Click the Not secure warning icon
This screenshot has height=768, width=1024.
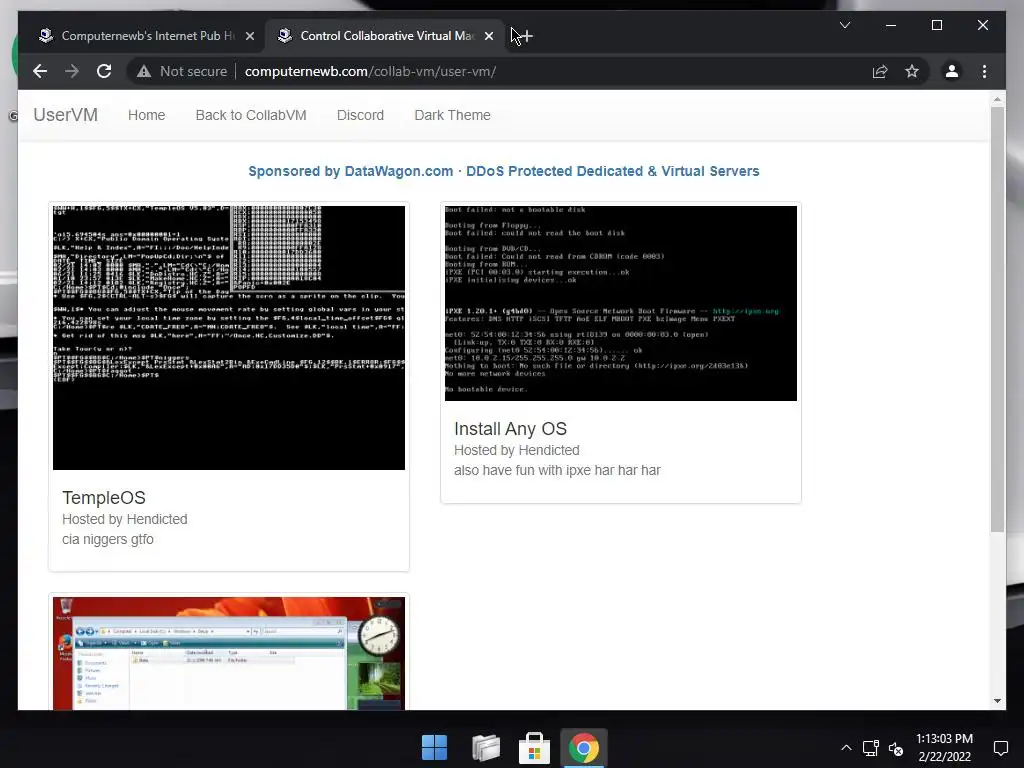(x=144, y=71)
